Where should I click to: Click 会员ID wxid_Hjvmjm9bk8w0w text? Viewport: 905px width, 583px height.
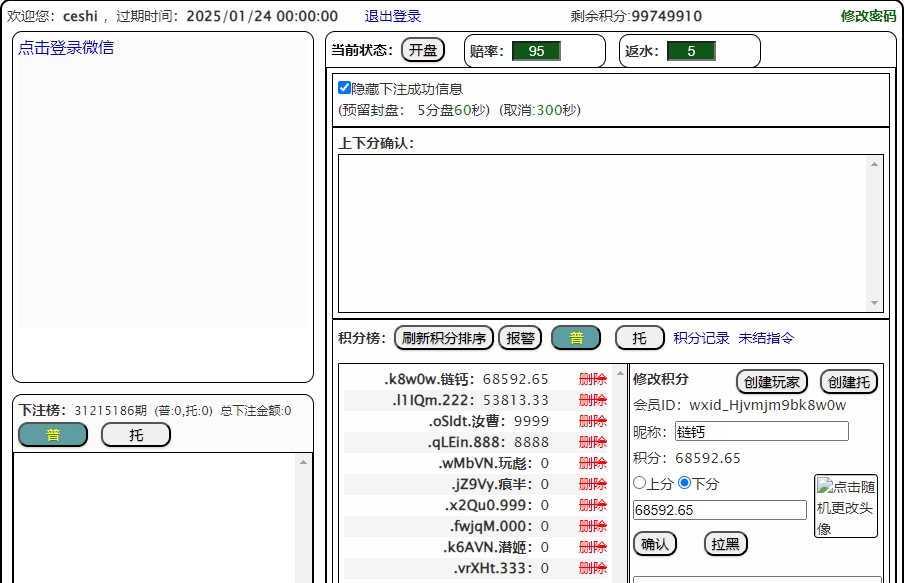click(739, 405)
